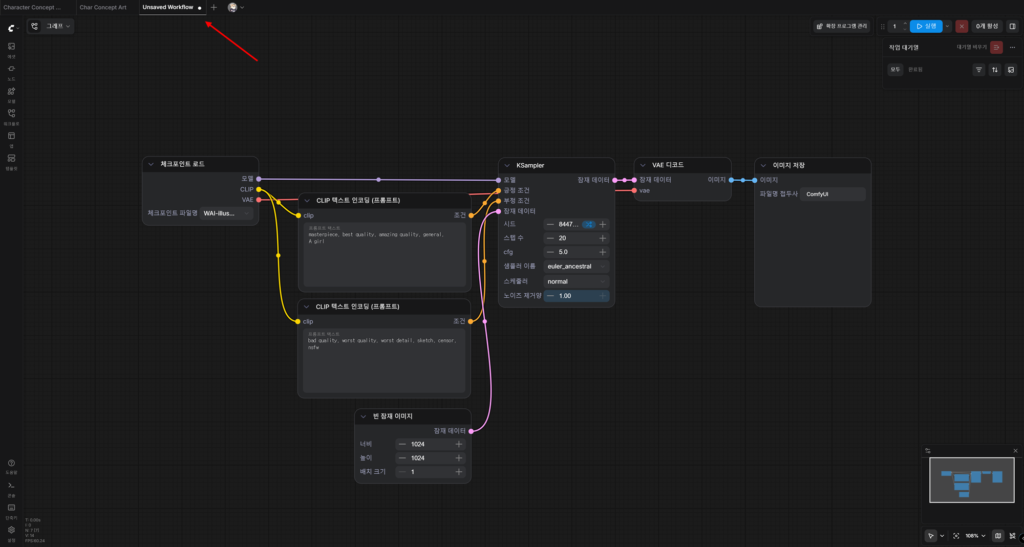Click the sort icon in queue panel
The image size is (1024, 547).
995,70
